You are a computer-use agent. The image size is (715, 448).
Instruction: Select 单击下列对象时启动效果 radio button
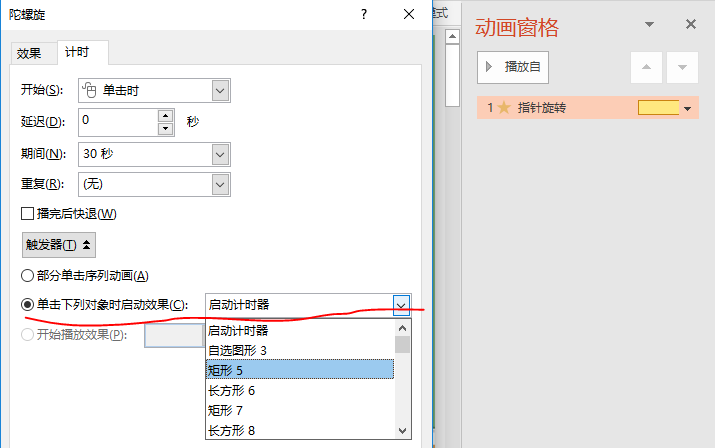click(x=27, y=304)
